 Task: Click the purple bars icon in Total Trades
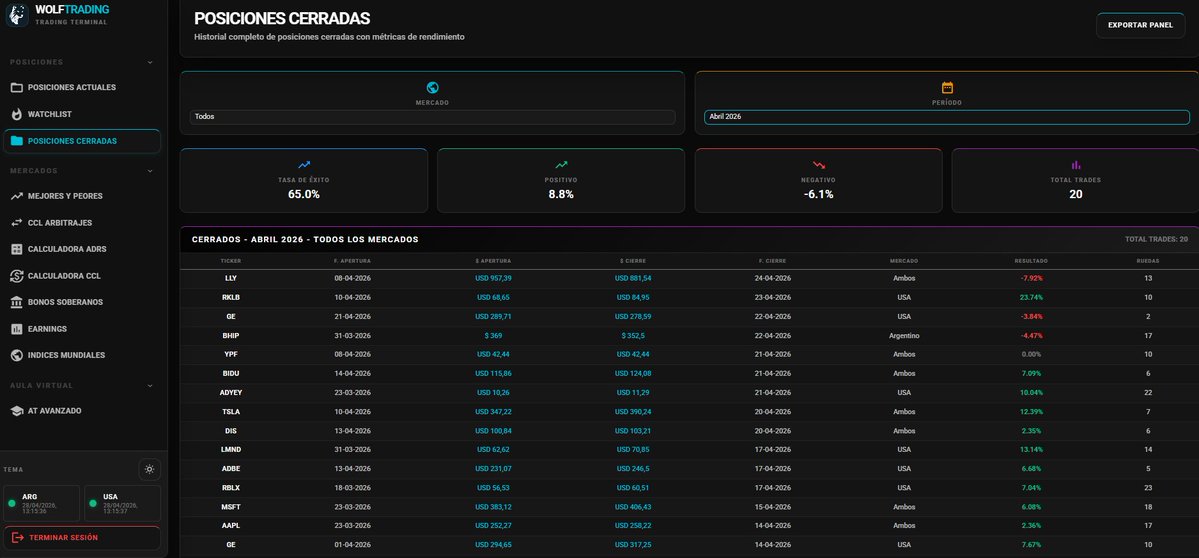point(1076,164)
